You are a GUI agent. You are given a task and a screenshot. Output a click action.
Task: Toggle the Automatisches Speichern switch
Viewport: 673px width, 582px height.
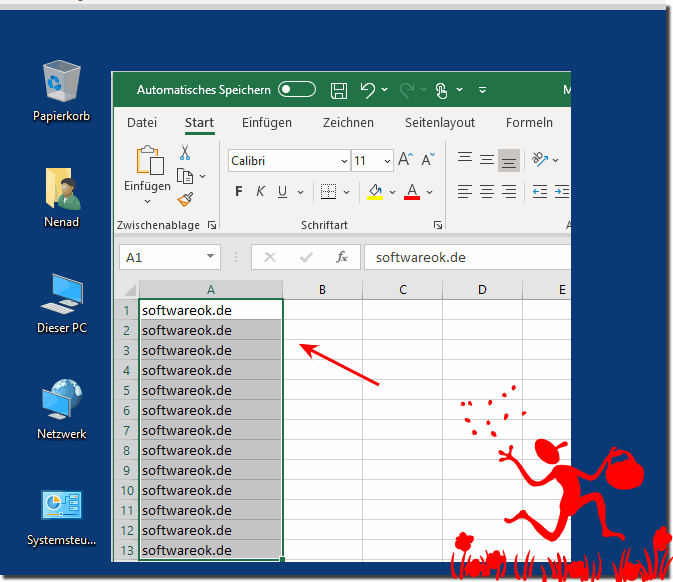[x=297, y=90]
